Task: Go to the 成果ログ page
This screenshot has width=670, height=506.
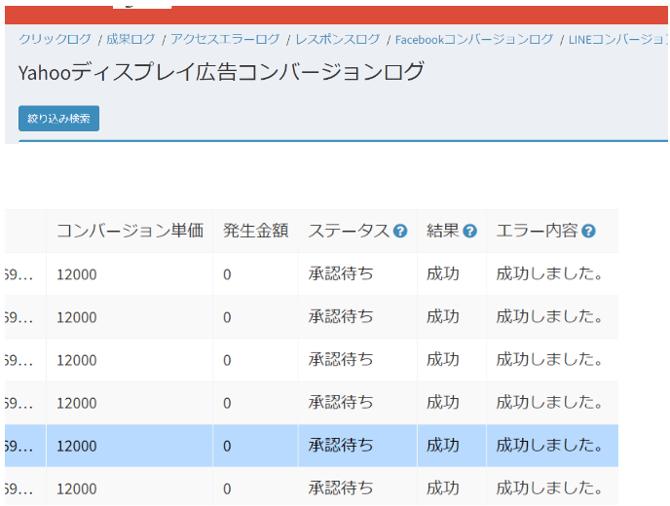Action: tap(131, 39)
